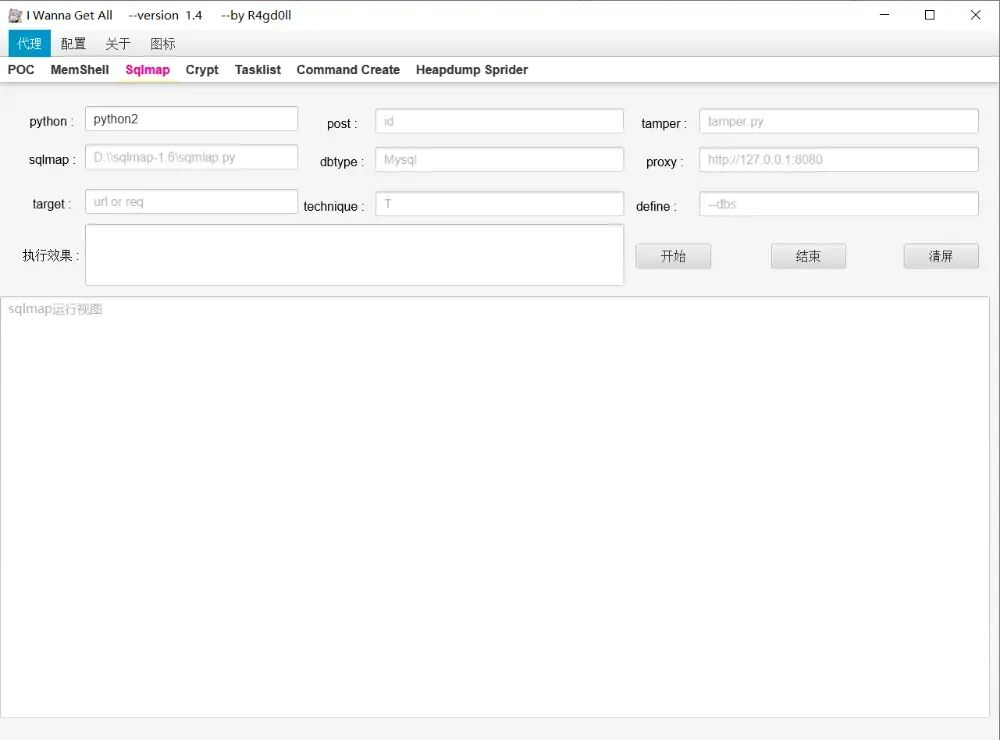Clear output with the 清屏 button
Image resolution: width=1000 pixels, height=740 pixels.
941,256
